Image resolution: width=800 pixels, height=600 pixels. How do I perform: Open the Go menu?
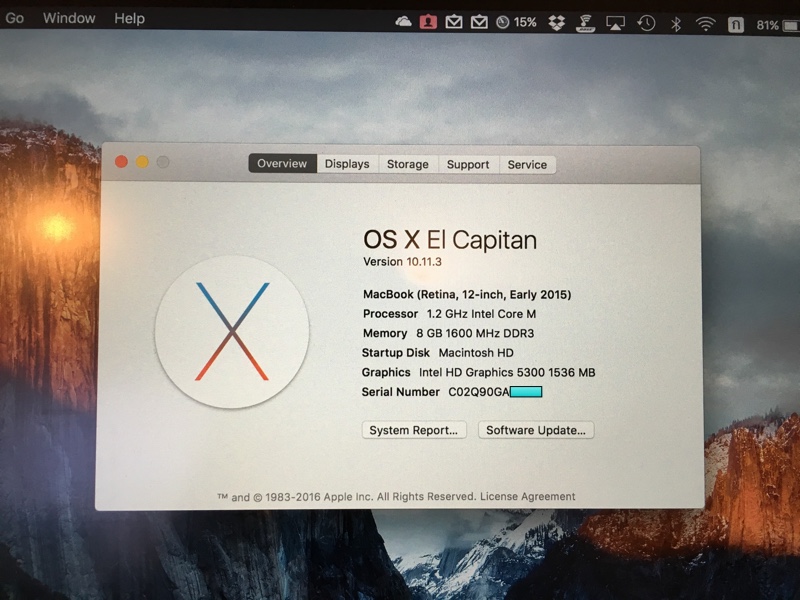tap(14, 18)
